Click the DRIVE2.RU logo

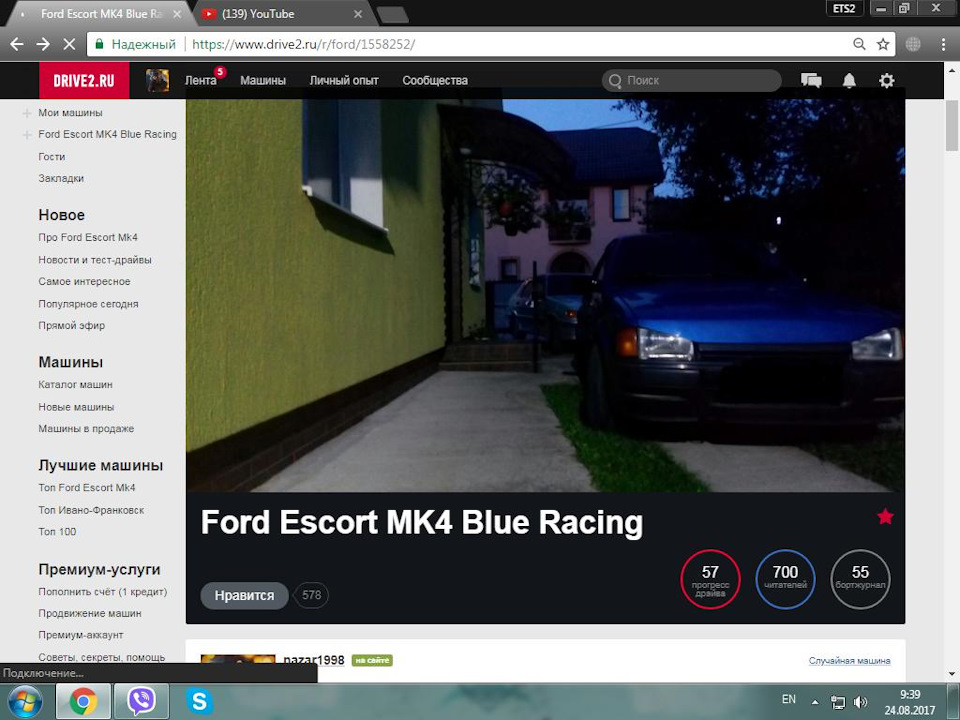84,80
